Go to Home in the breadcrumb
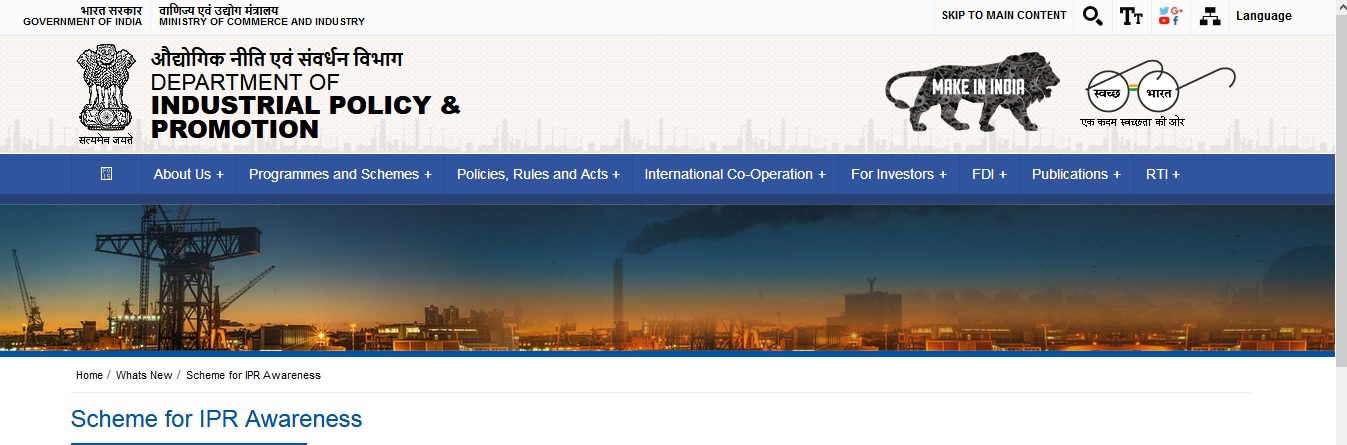 pos(89,375)
